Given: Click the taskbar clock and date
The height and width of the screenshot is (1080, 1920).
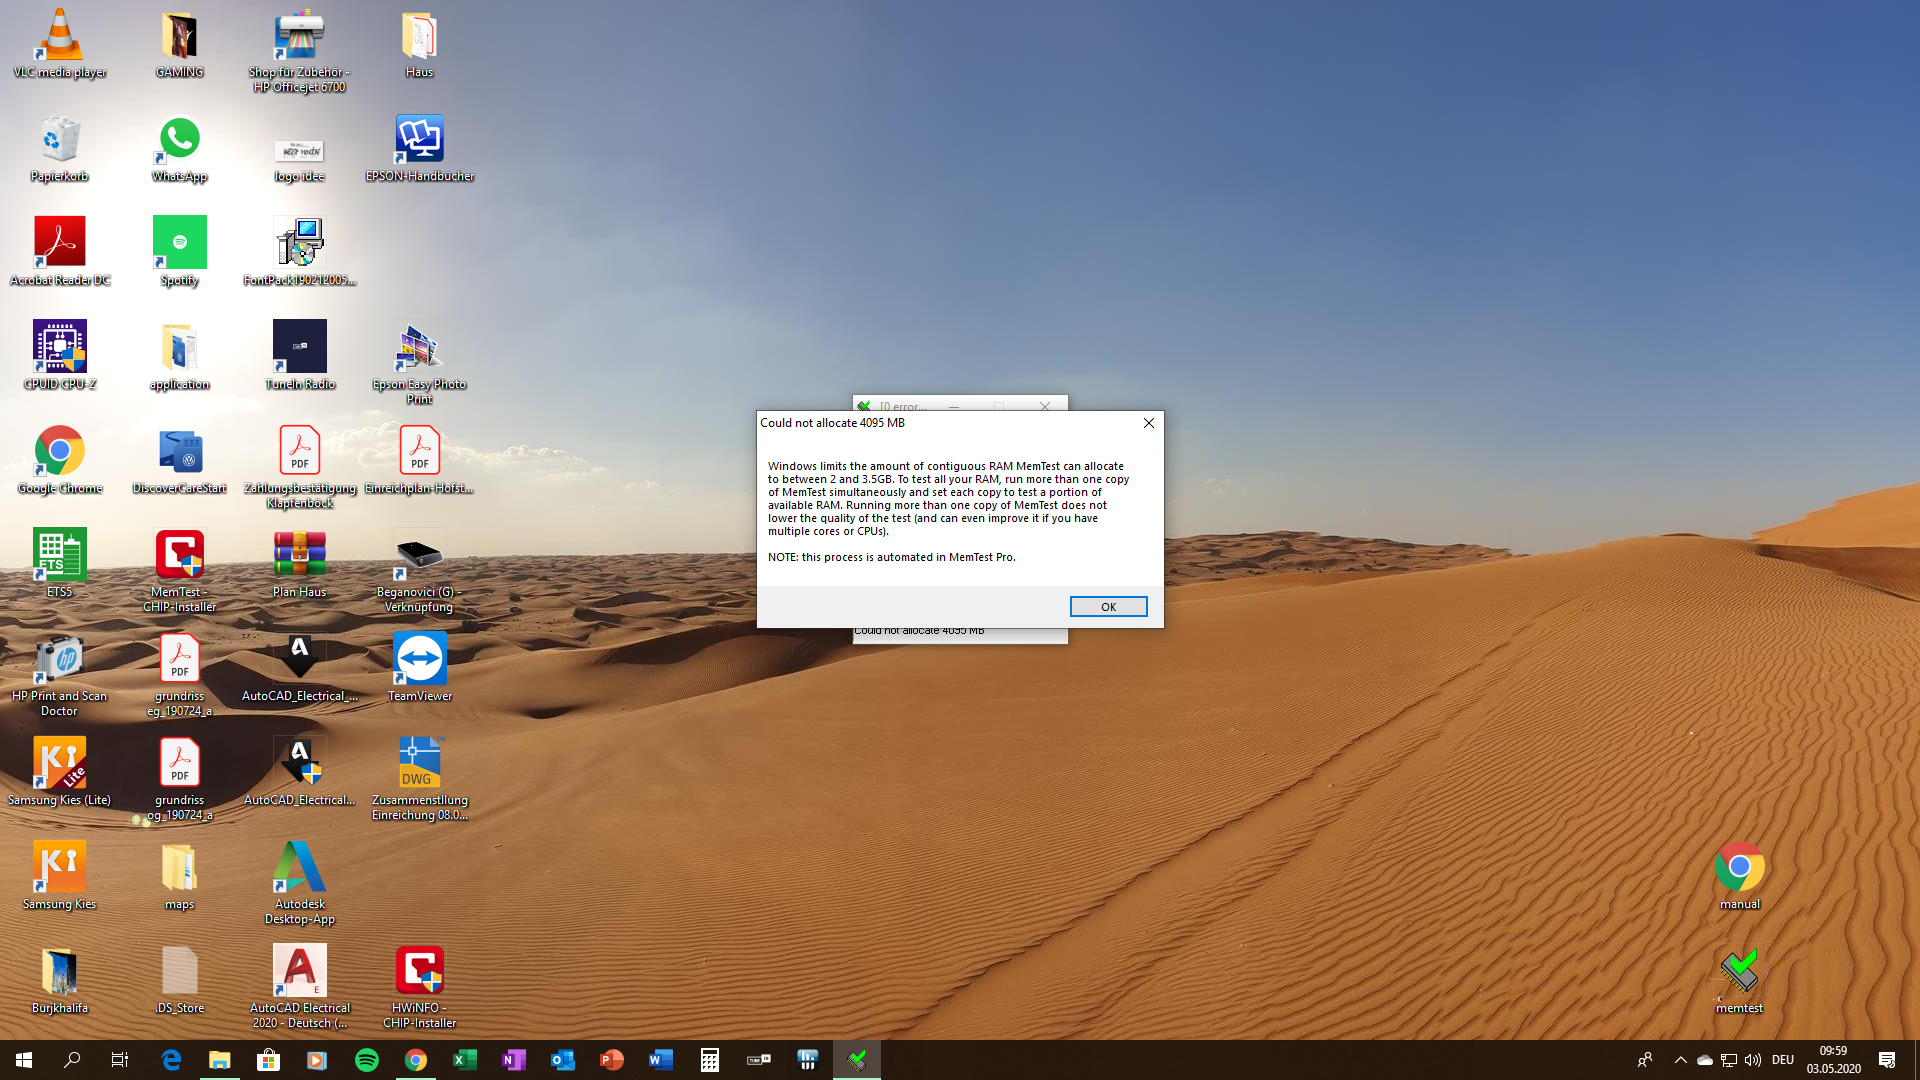Looking at the screenshot, I should click(1833, 1060).
